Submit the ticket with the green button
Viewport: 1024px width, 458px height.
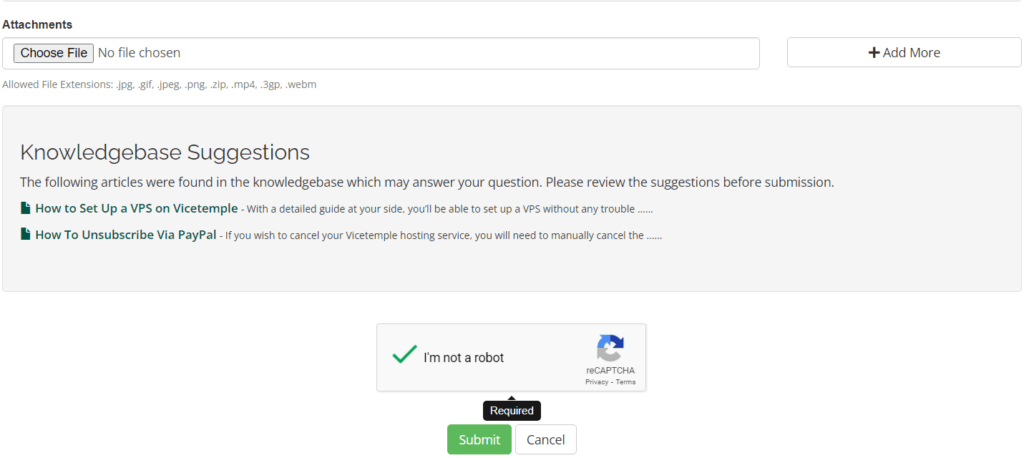479,440
